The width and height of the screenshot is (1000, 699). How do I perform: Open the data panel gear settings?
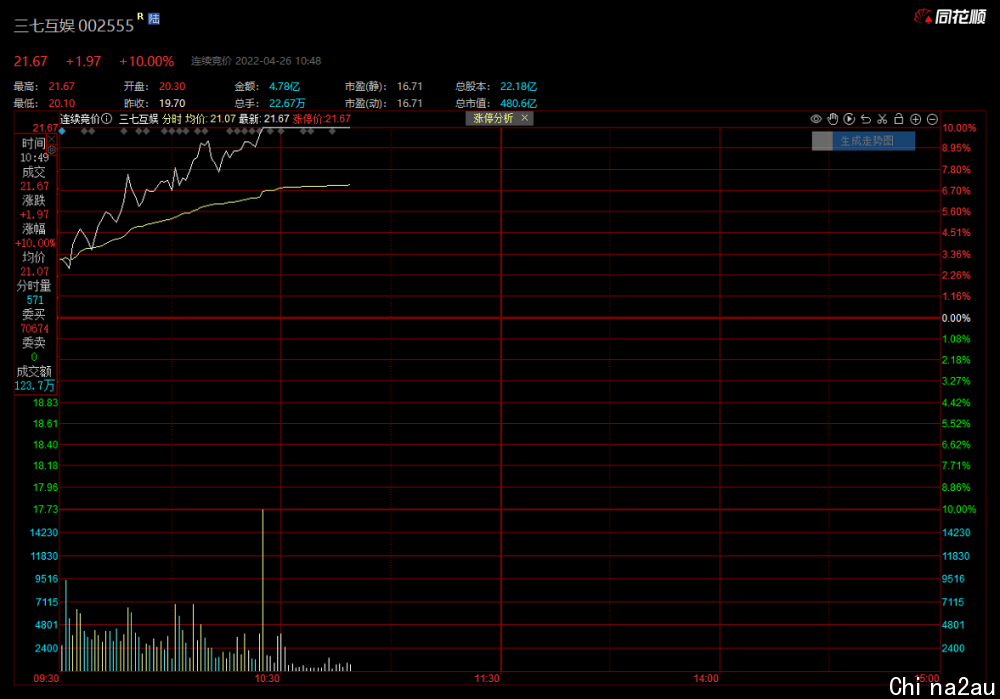[52, 150]
